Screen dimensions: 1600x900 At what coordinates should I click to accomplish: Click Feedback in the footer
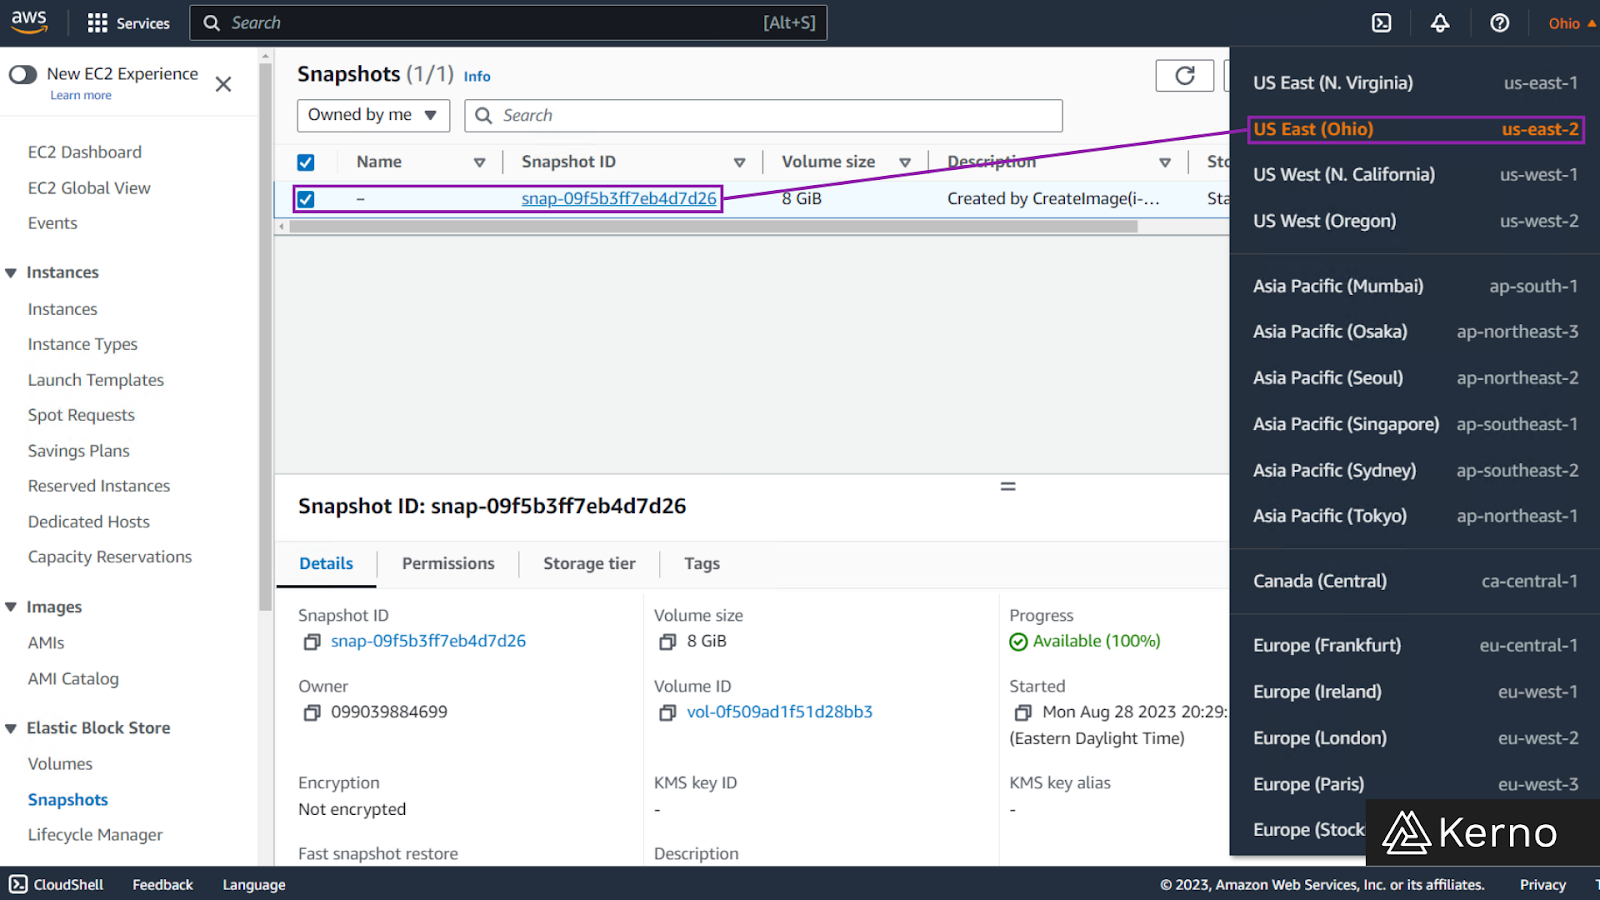(x=163, y=885)
